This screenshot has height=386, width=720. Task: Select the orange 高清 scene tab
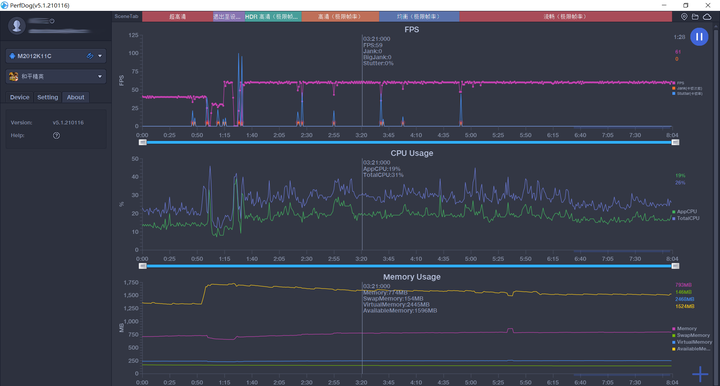coord(340,17)
